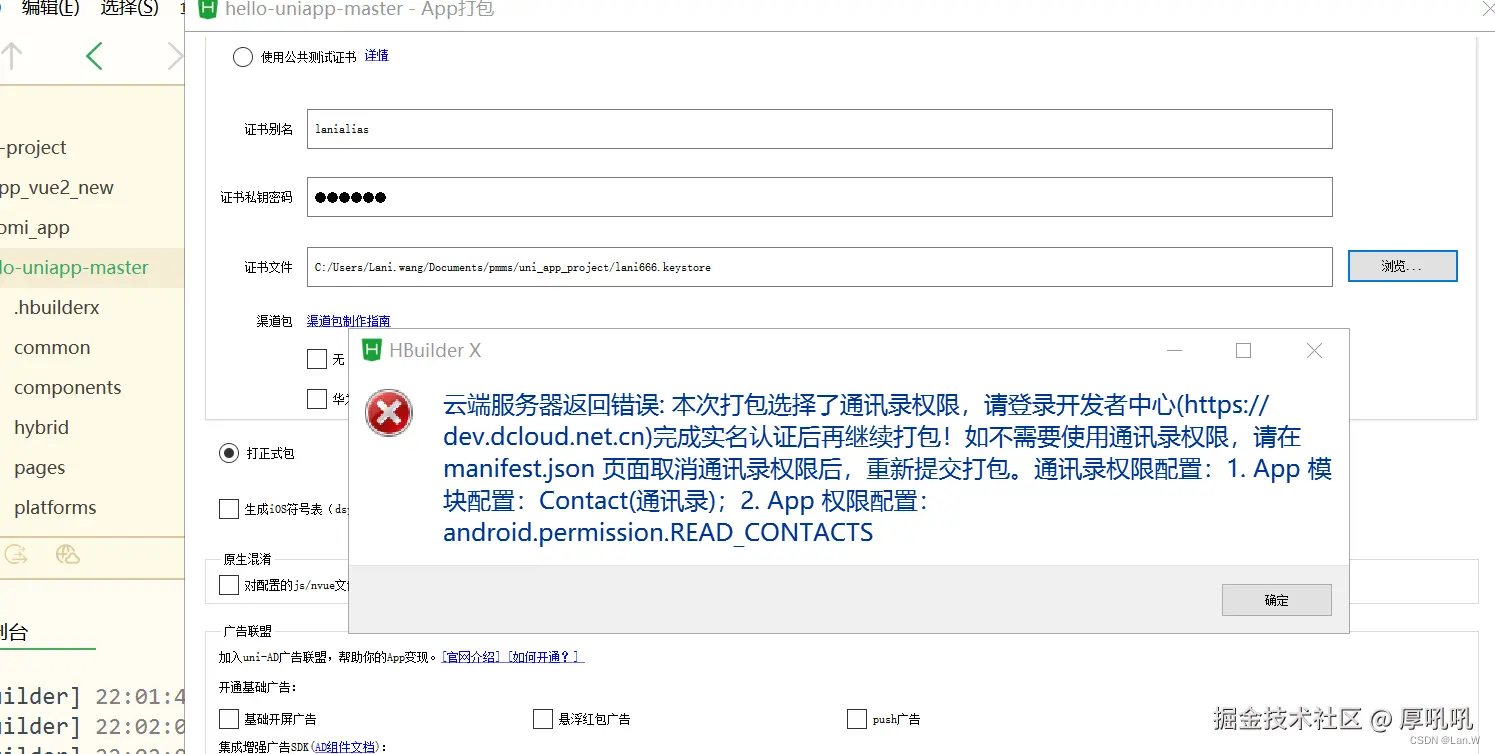Open the .hbuilderx folder
Viewport: 1495px width, 754px height.
point(57,307)
